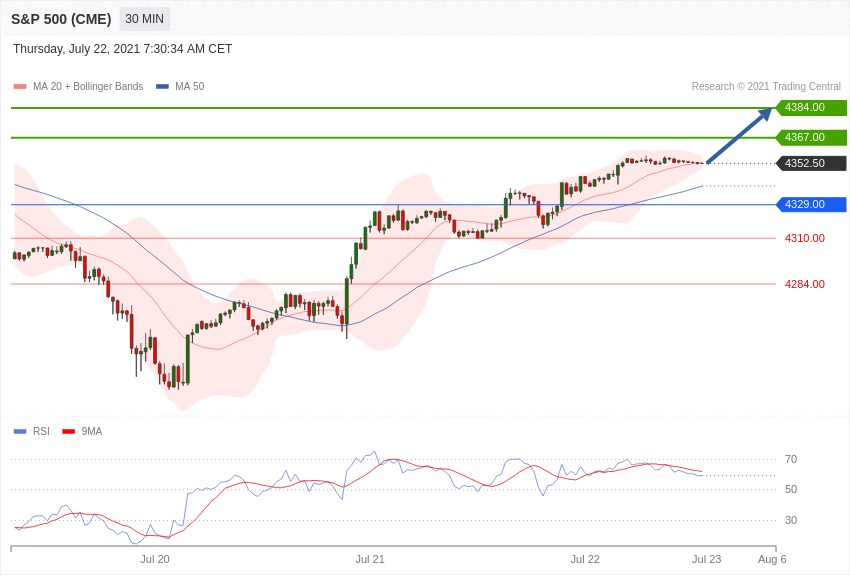Toggle the RSI legend label
The height and width of the screenshot is (576, 850).
[x=41, y=431]
